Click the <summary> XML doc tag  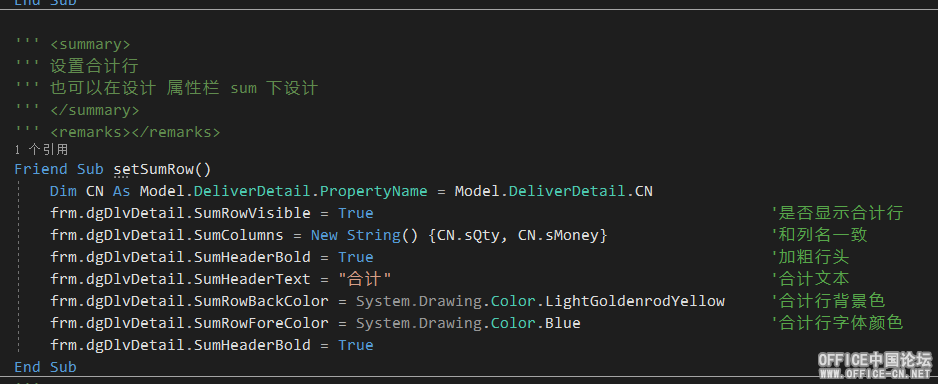click(x=90, y=44)
